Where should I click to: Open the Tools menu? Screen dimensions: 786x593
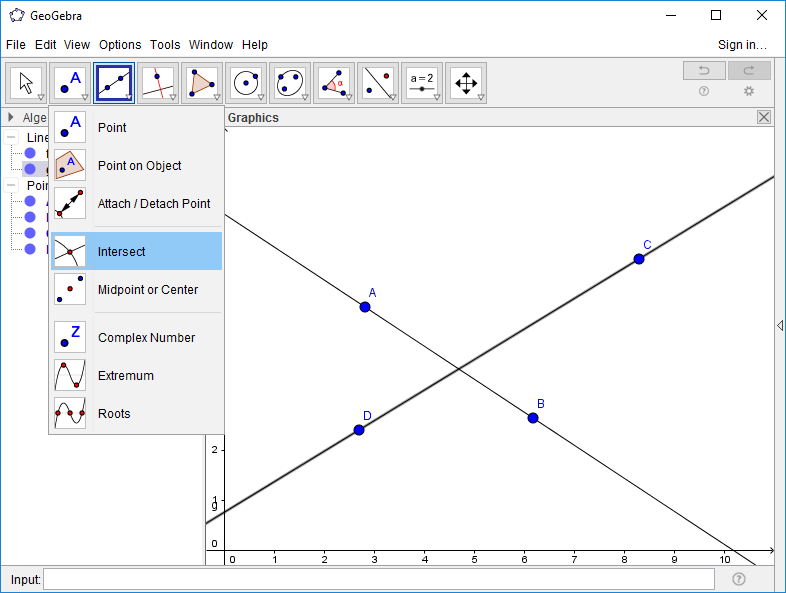165,45
